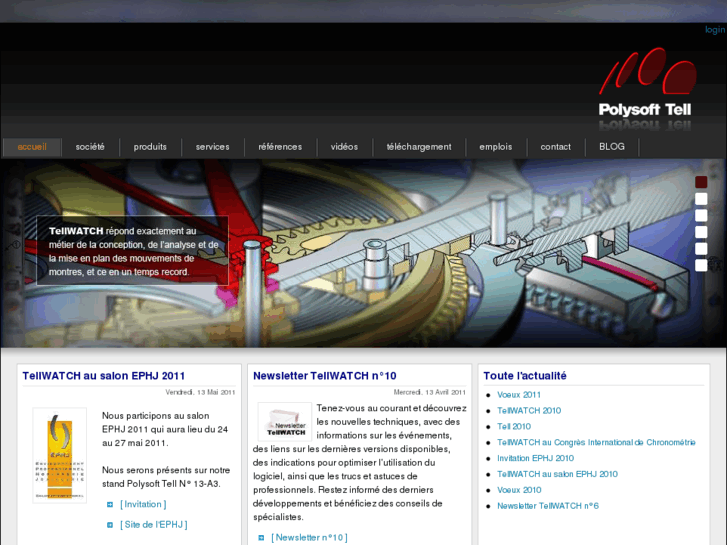The image size is (727, 545).
Task: Click the date Mercredi, 13 Avril 2011
Action: (430, 392)
